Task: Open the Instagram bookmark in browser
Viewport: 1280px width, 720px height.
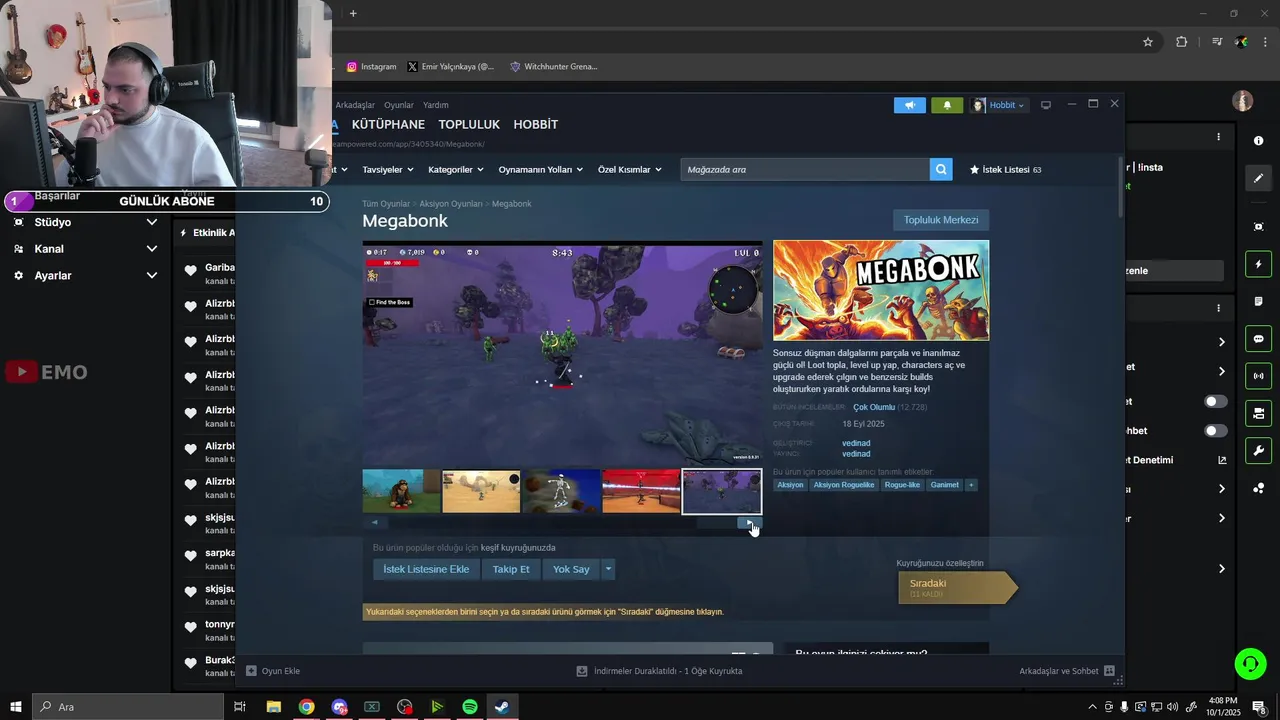Action: tap(372, 67)
